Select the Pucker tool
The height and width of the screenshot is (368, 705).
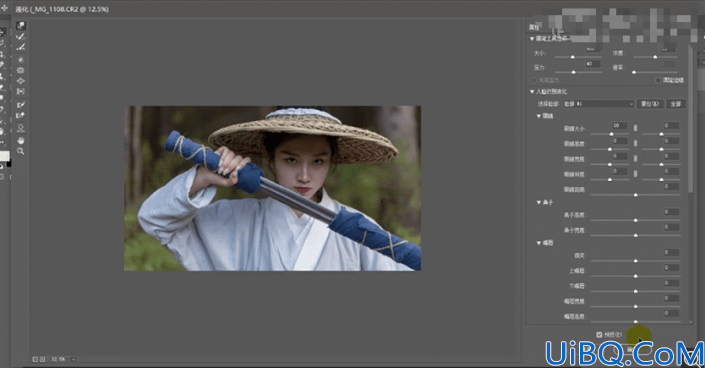pos(21,71)
